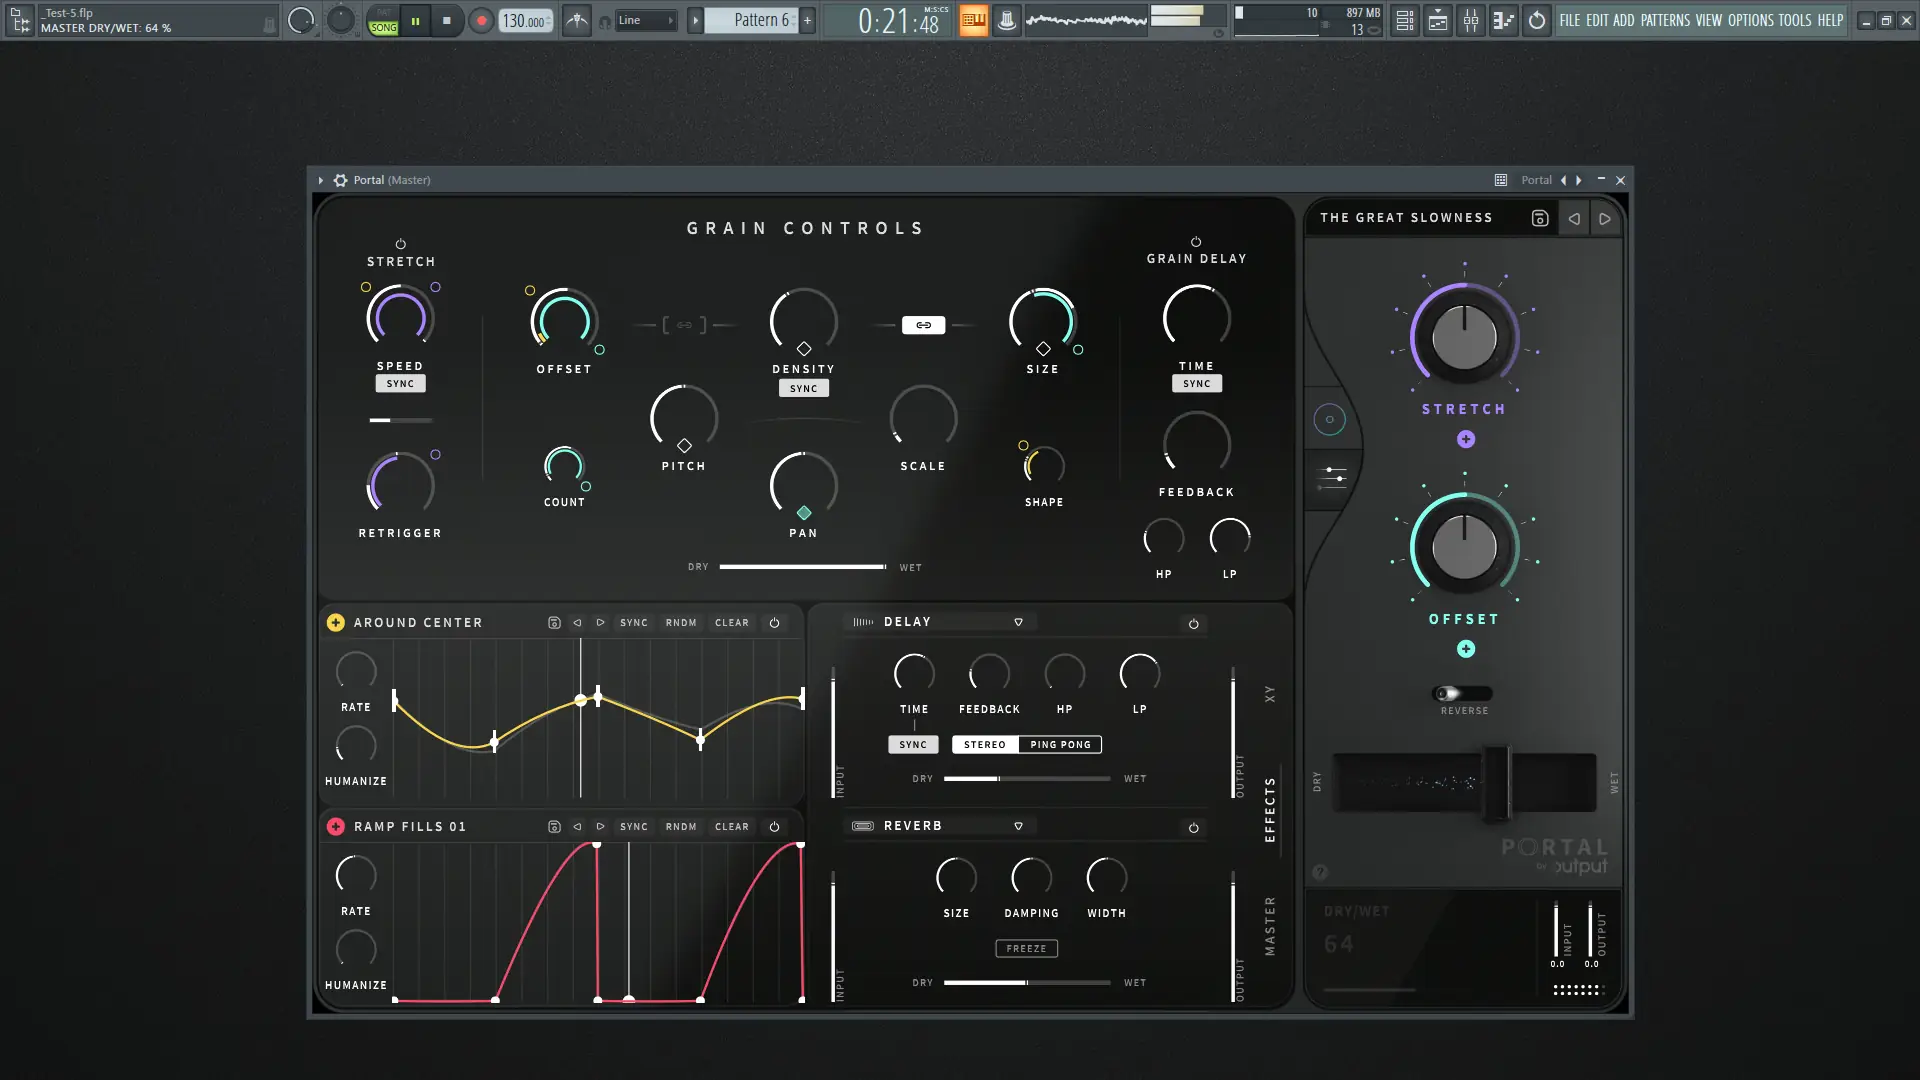Click CLEAR on Around Center modulator
The image size is (1920, 1080).
click(x=731, y=623)
